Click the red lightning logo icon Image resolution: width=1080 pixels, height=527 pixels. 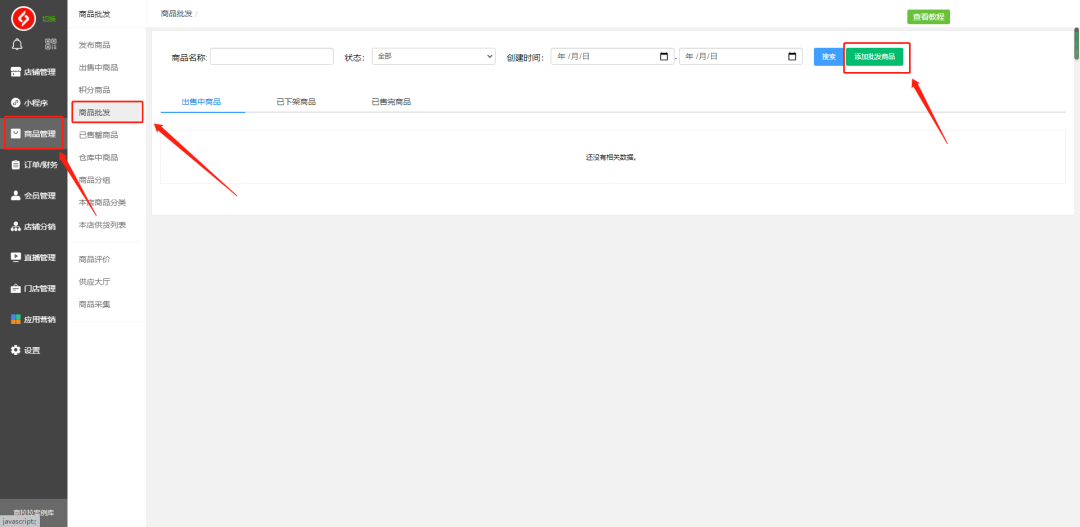[x=23, y=18]
